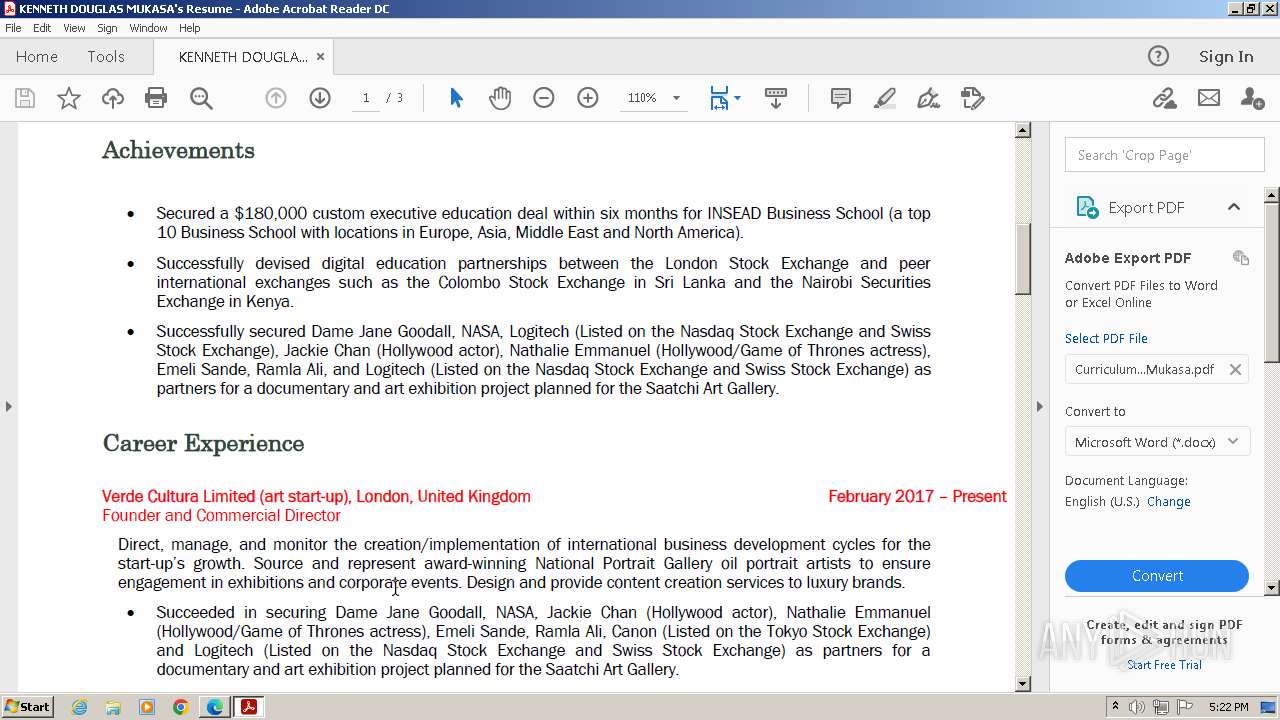Viewport: 1280px width, 720px height.
Task: Switch to the Tools tab
Action: point(106,57)
